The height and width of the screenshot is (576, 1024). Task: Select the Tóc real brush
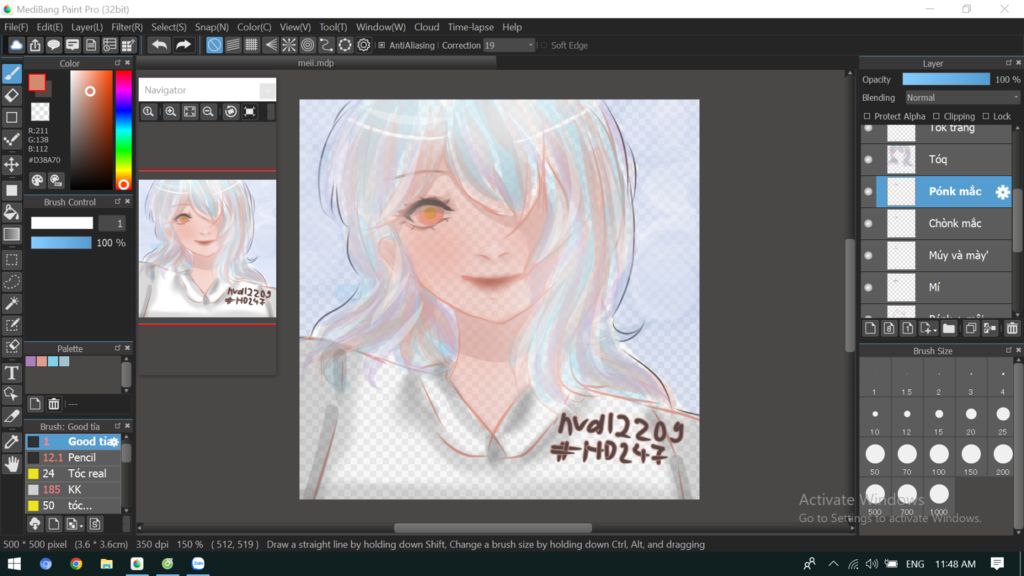[x=73, y=473]
